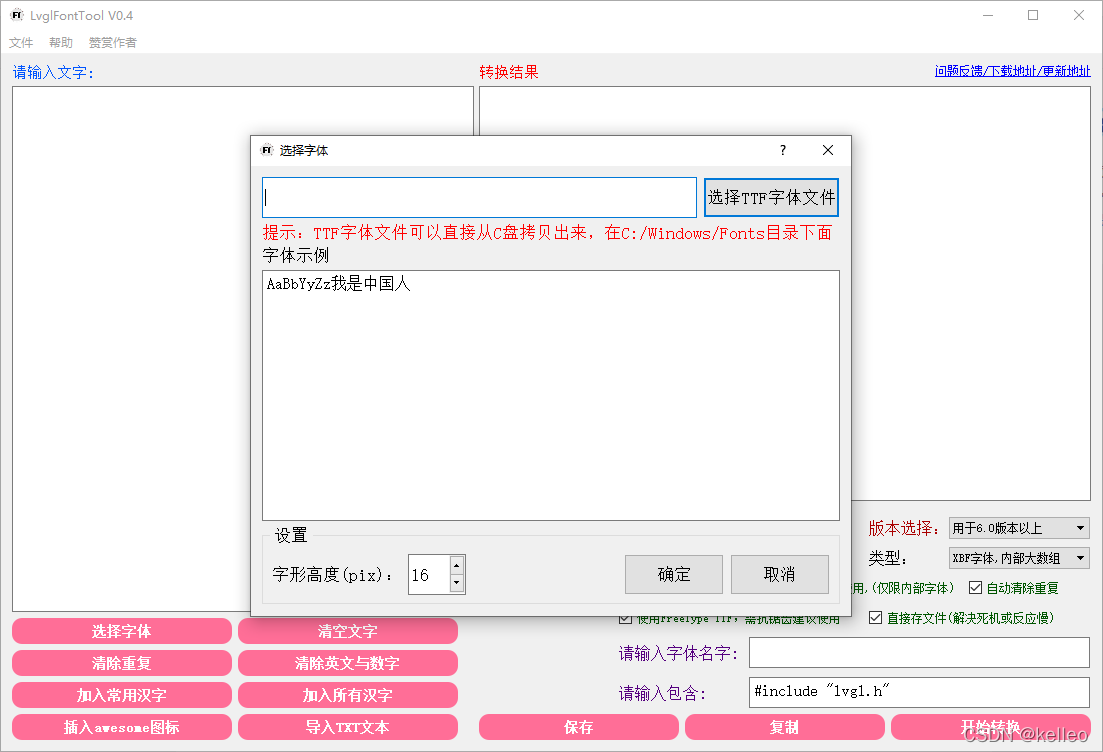This screenshot has height=752, width=1103.
Task: Expand the 类型 dropdown showing XBF字体
Action: click(1019, 559)
